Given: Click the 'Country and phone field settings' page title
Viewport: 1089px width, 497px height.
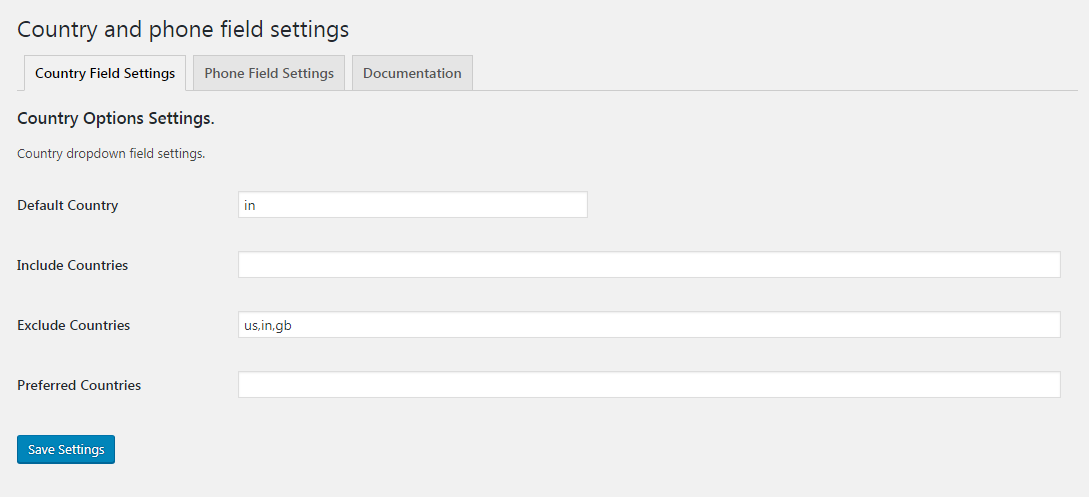Looking at the screenshot, I should pyautogui.click(x=183, y=29).
